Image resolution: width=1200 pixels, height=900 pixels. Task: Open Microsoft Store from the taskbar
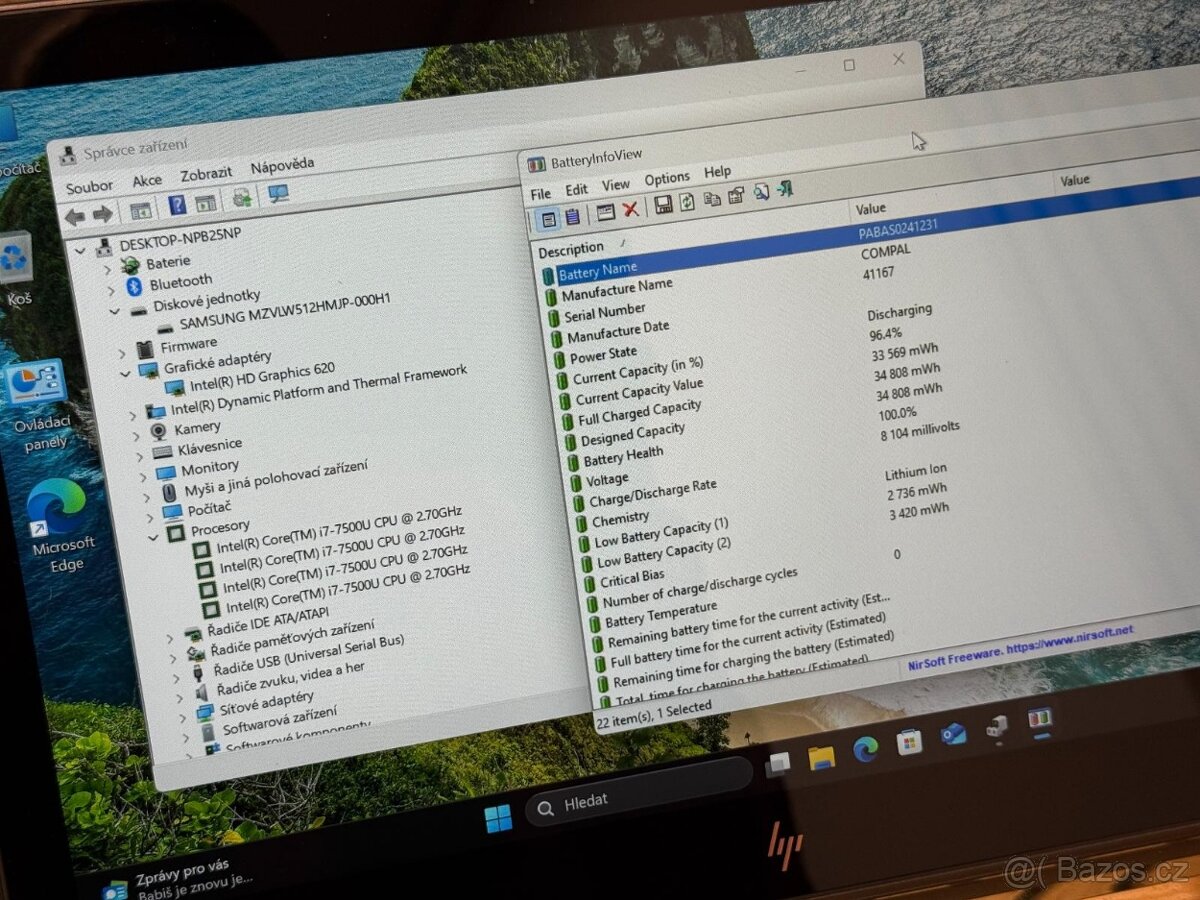click(909, 742)
